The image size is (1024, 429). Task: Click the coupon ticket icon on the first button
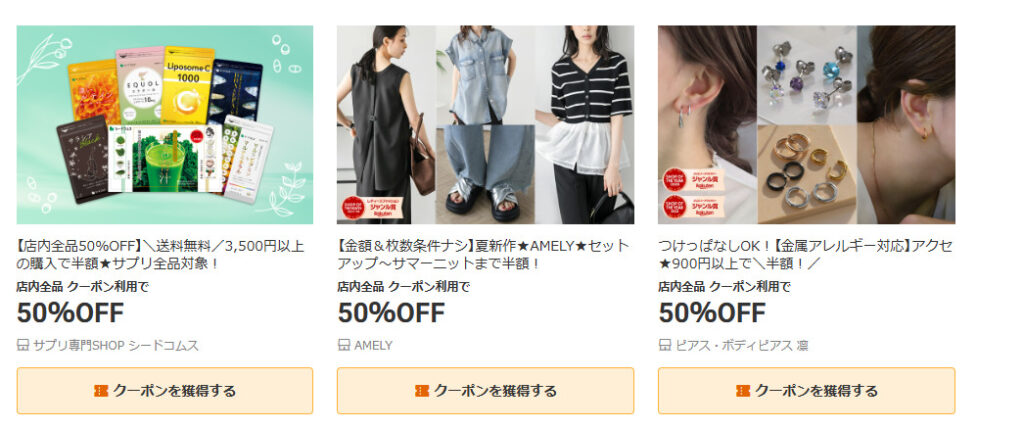(101, 390)
